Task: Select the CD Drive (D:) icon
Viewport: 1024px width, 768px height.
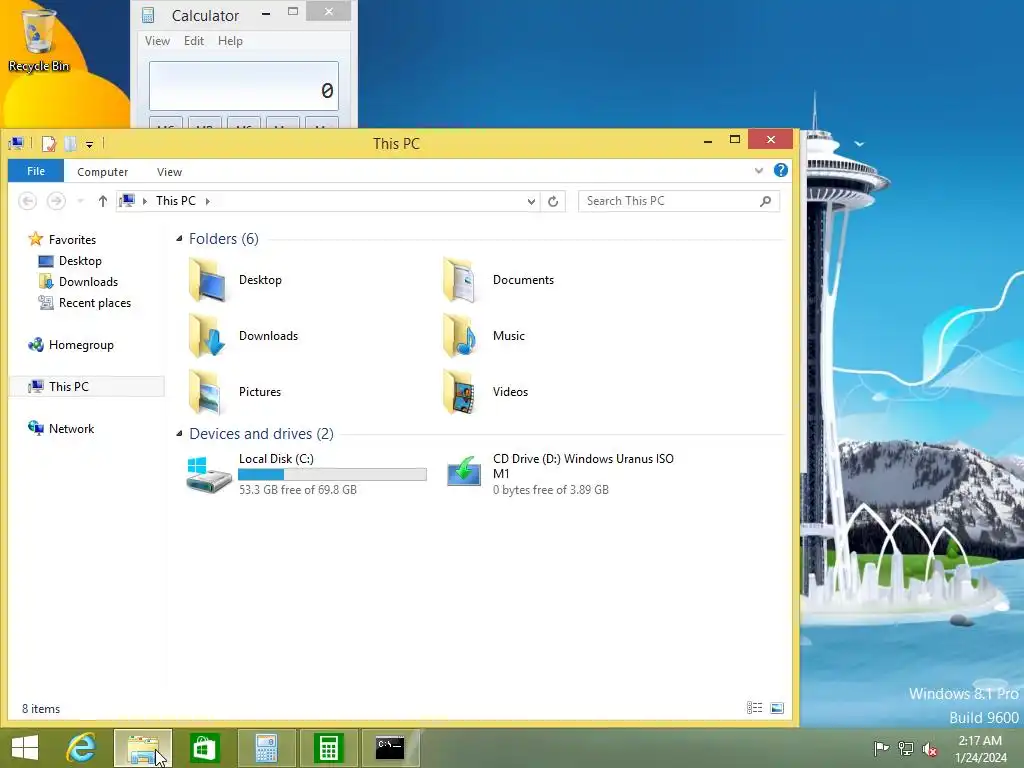Action: [x=464, y=472]
